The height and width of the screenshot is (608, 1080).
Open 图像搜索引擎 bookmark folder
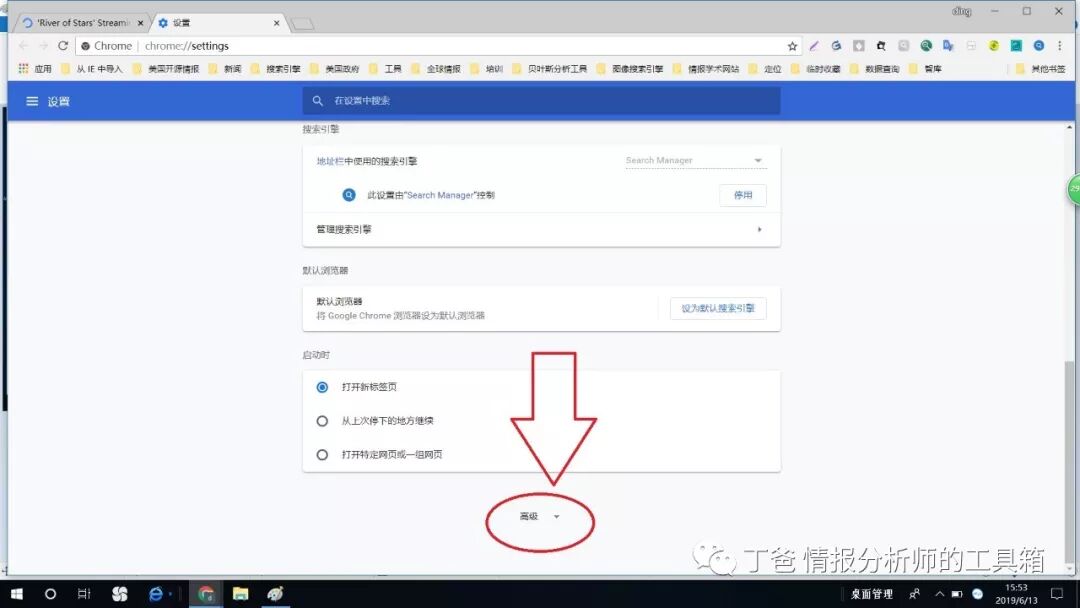pyautogui.click(x=630, y=69)
